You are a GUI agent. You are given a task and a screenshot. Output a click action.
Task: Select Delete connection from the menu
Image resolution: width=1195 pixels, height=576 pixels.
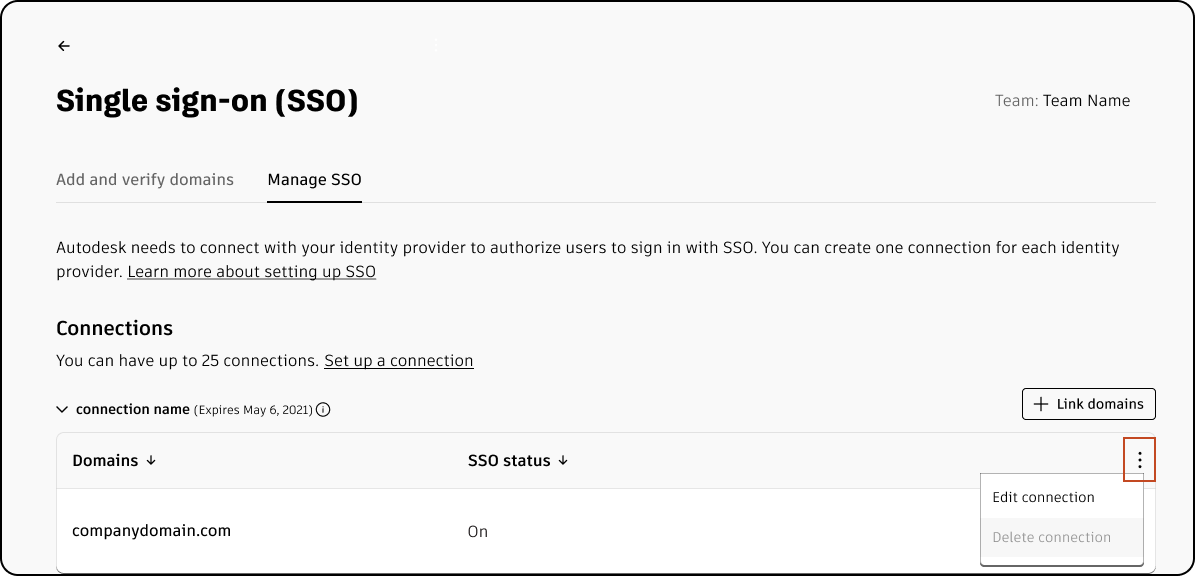(1051, 537)
